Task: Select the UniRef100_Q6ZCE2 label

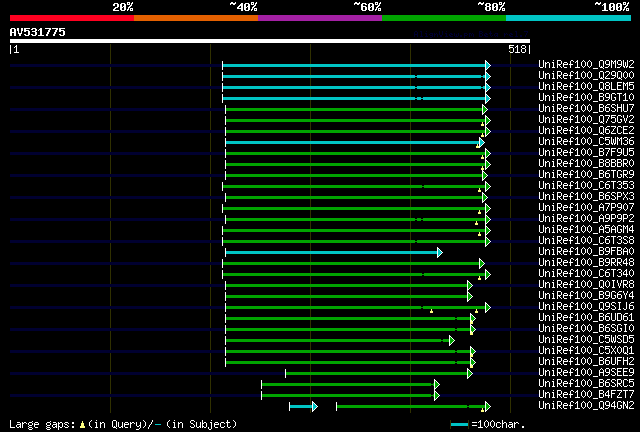Action: click(x=586, y=131)
